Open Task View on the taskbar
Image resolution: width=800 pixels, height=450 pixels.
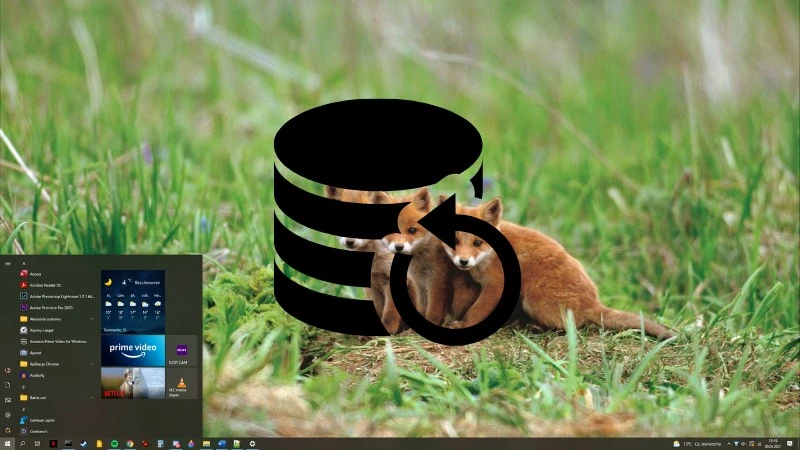37,444
